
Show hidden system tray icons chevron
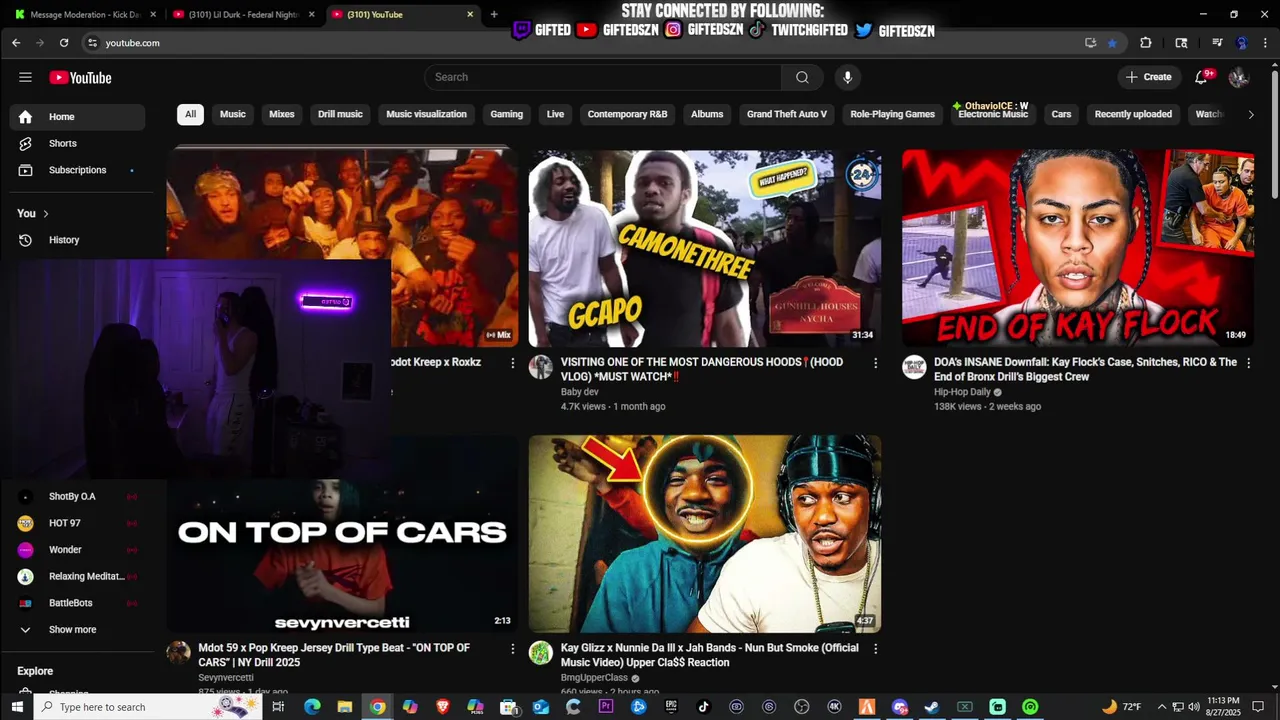(1162, 707)
